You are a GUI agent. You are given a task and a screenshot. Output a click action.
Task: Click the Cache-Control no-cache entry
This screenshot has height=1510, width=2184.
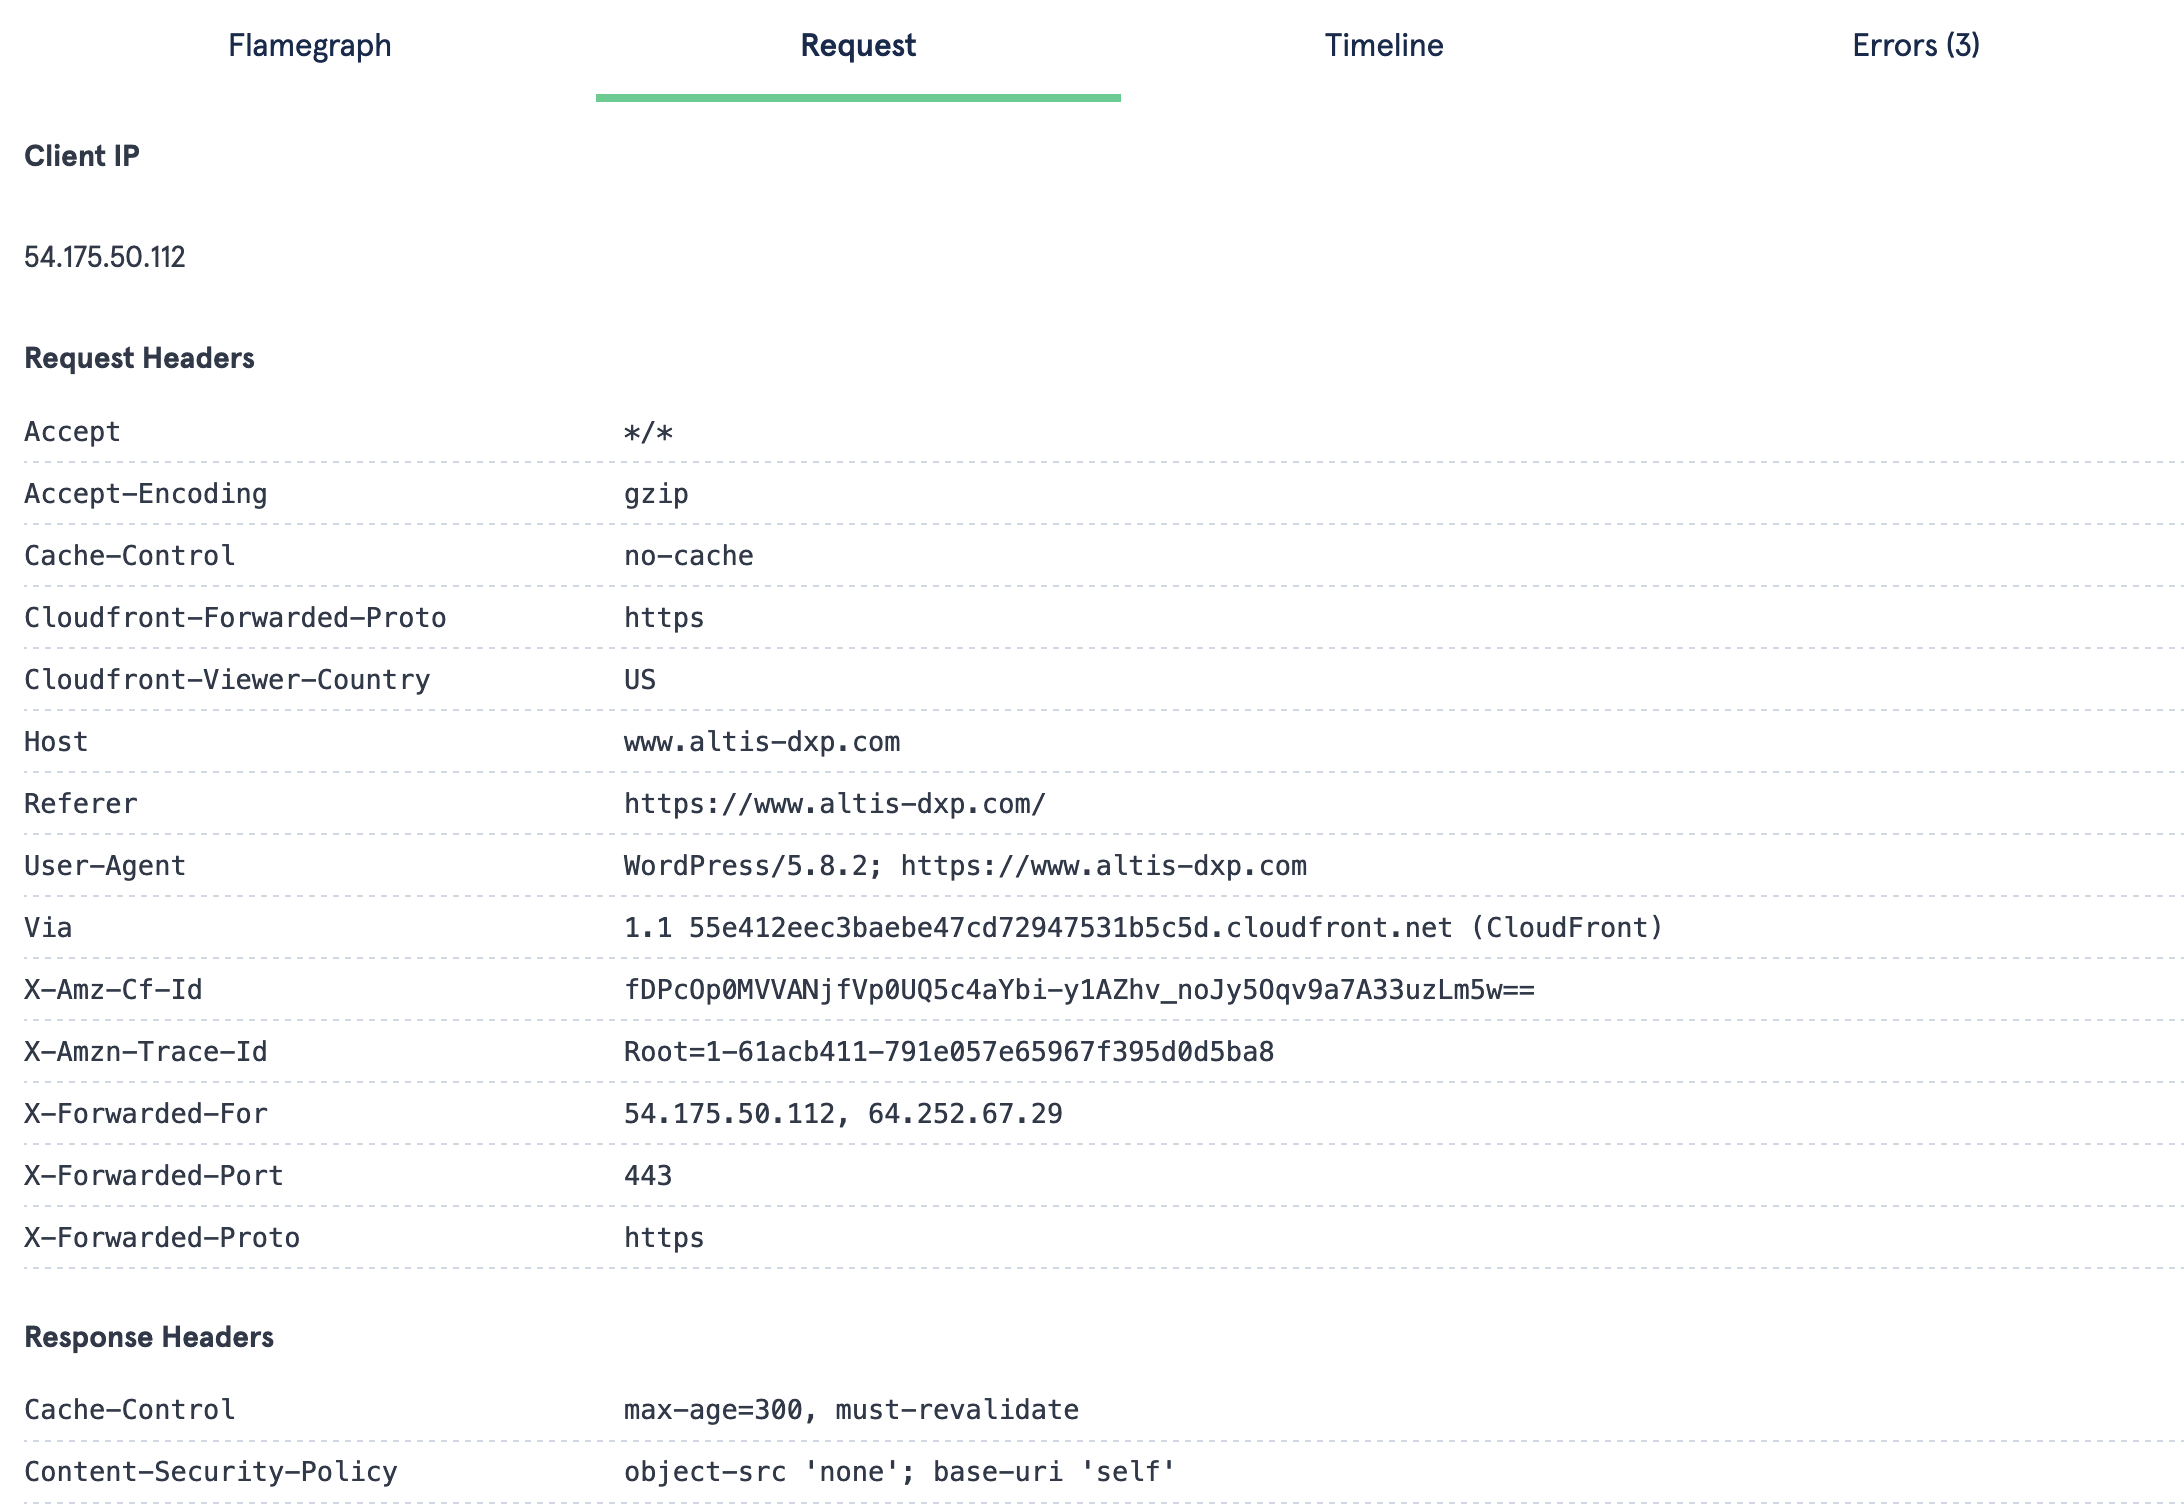688,556
